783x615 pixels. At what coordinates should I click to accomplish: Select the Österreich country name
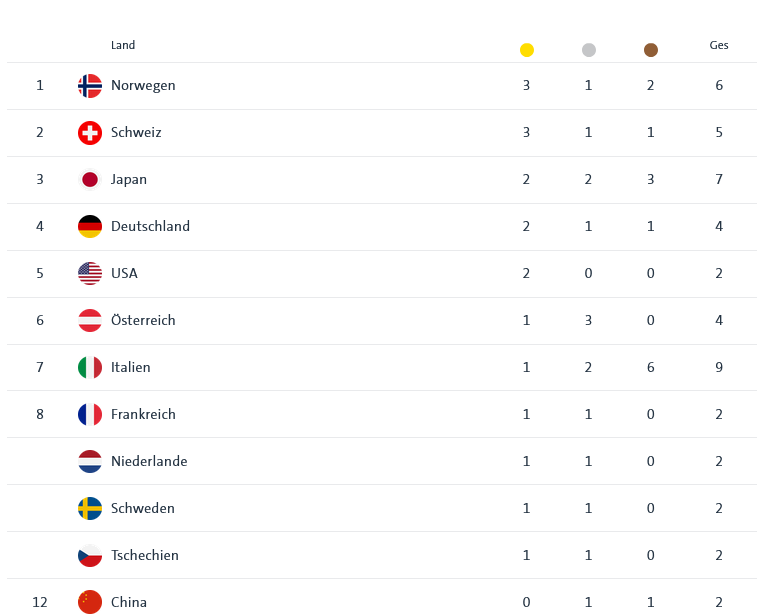point(143,321)
